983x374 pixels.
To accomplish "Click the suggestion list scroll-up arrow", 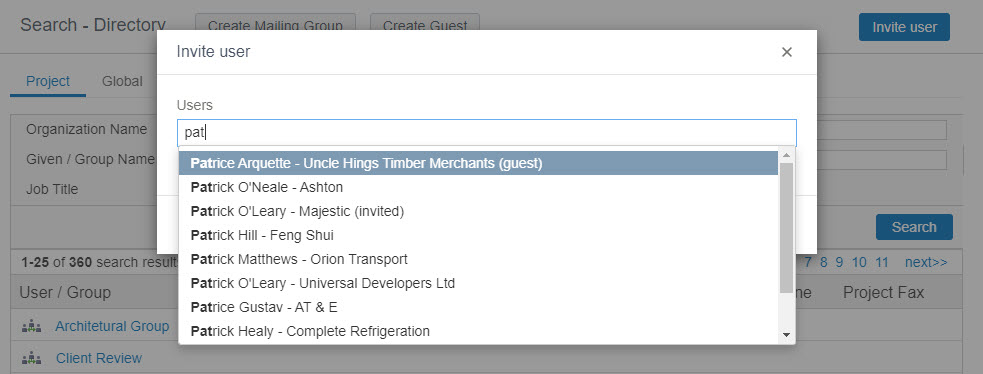I will (787, 154).
